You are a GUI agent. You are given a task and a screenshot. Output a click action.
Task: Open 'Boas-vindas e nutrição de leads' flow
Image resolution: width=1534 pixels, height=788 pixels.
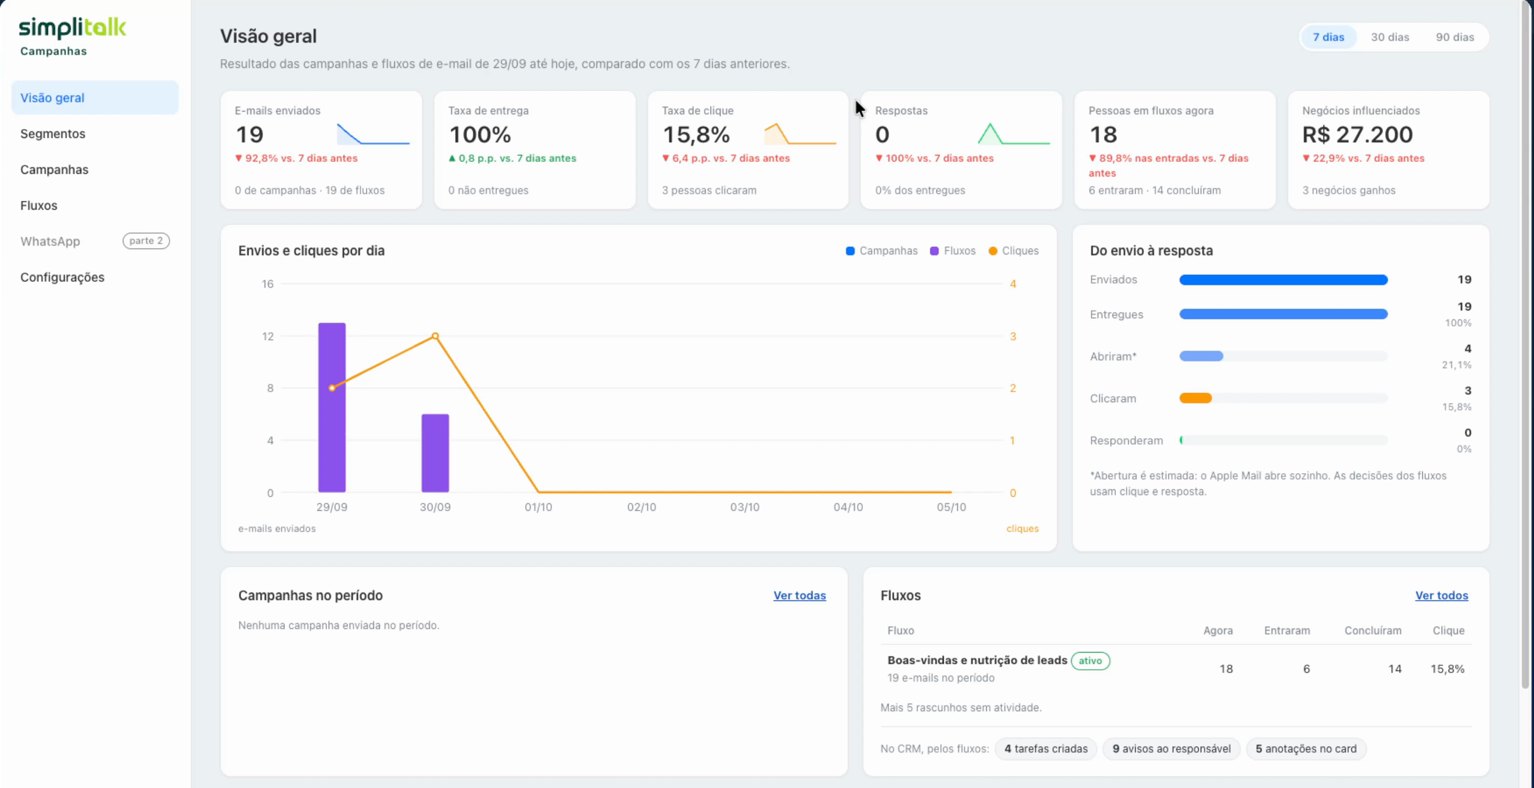977,661
